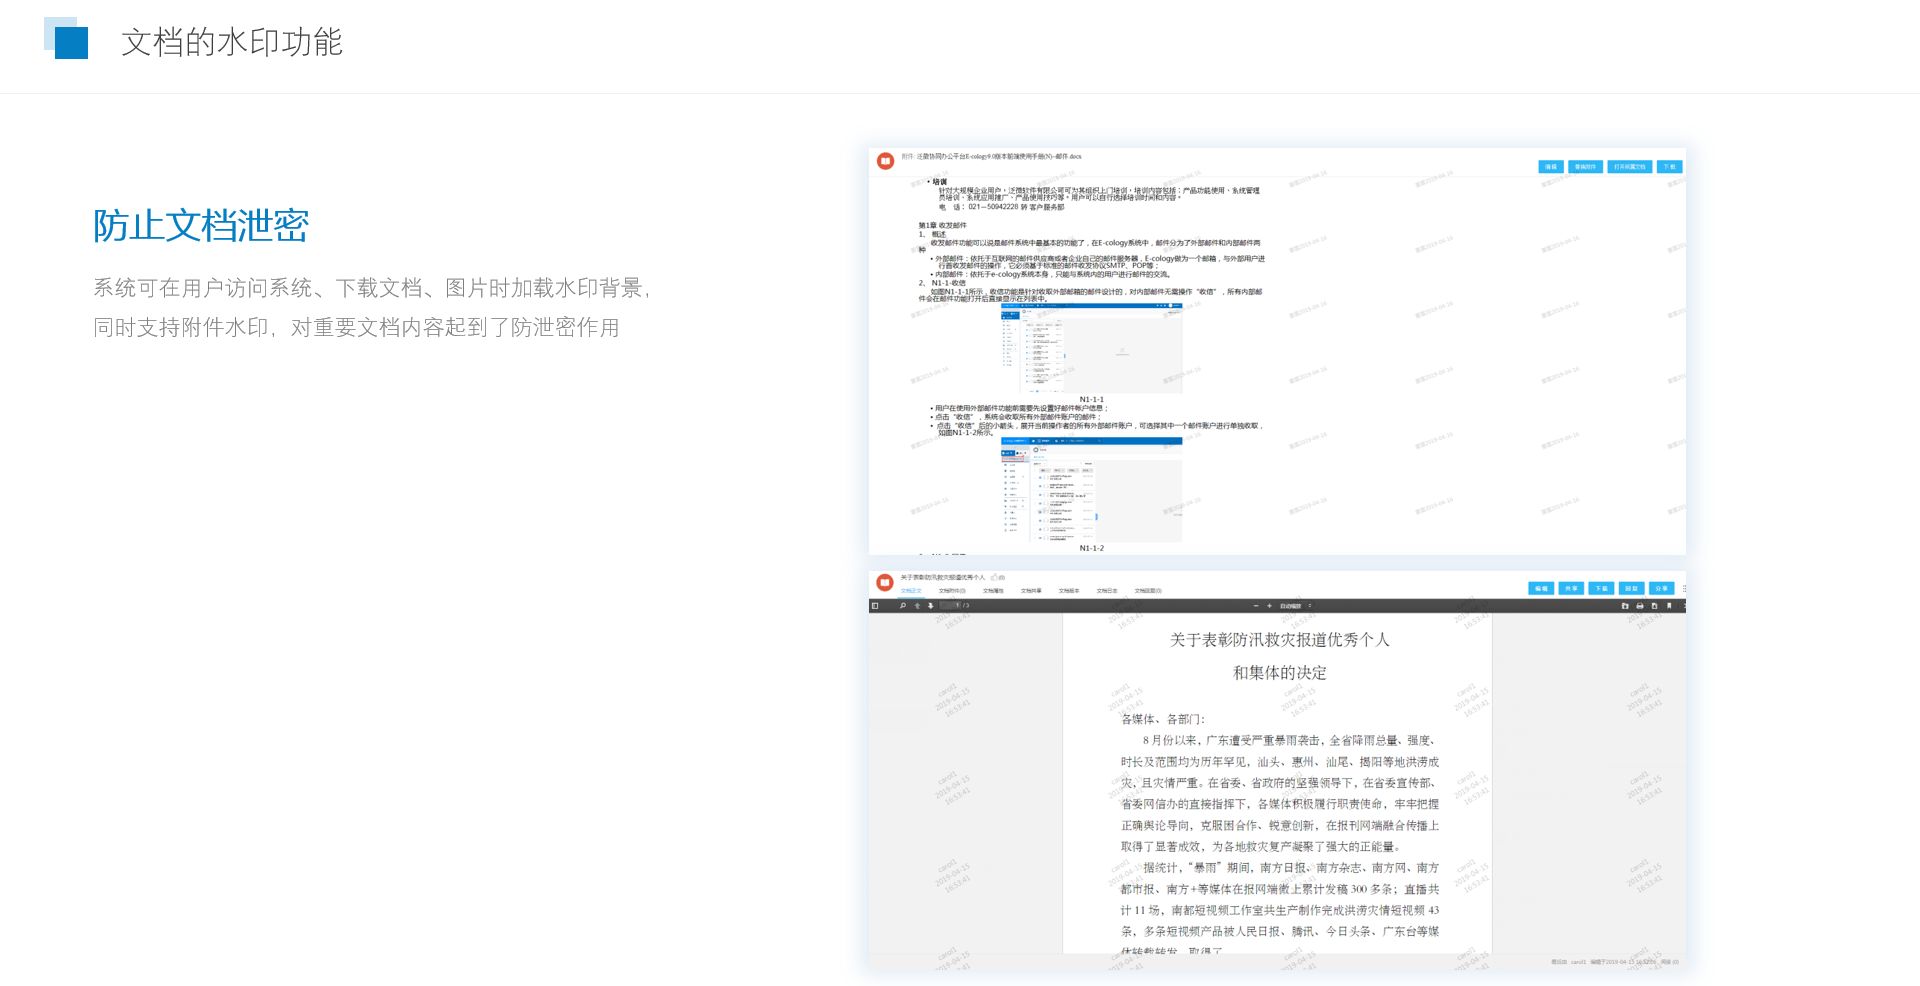This screenshot has width=1920, height=986.
Task: Click the thumbs-up like icon beside document title
Action: tap(994, 577)
